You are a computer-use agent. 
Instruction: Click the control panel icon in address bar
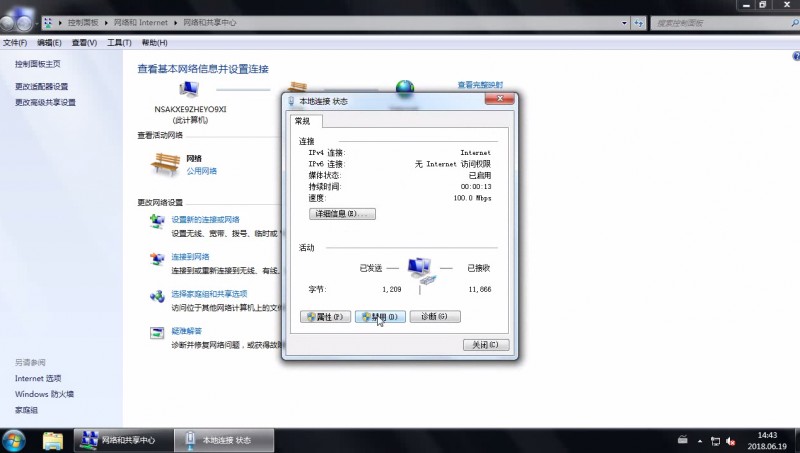click(x=48, y=22)
